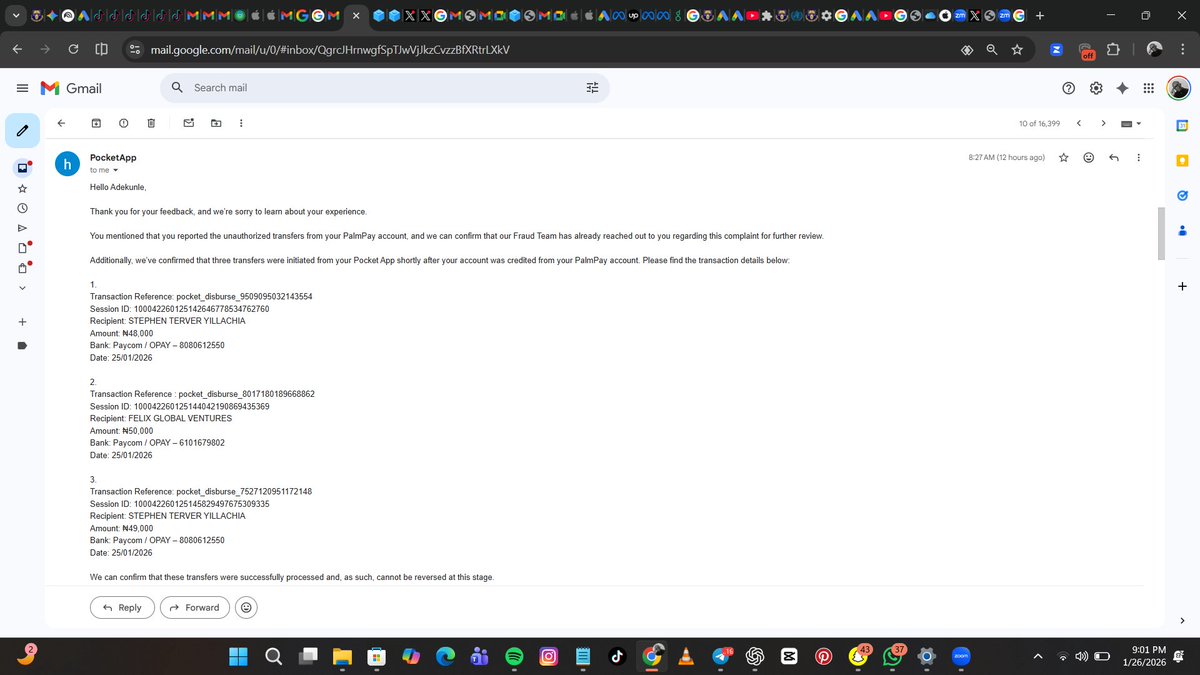Show hidden tray icons chevron

pos(1038,656)
